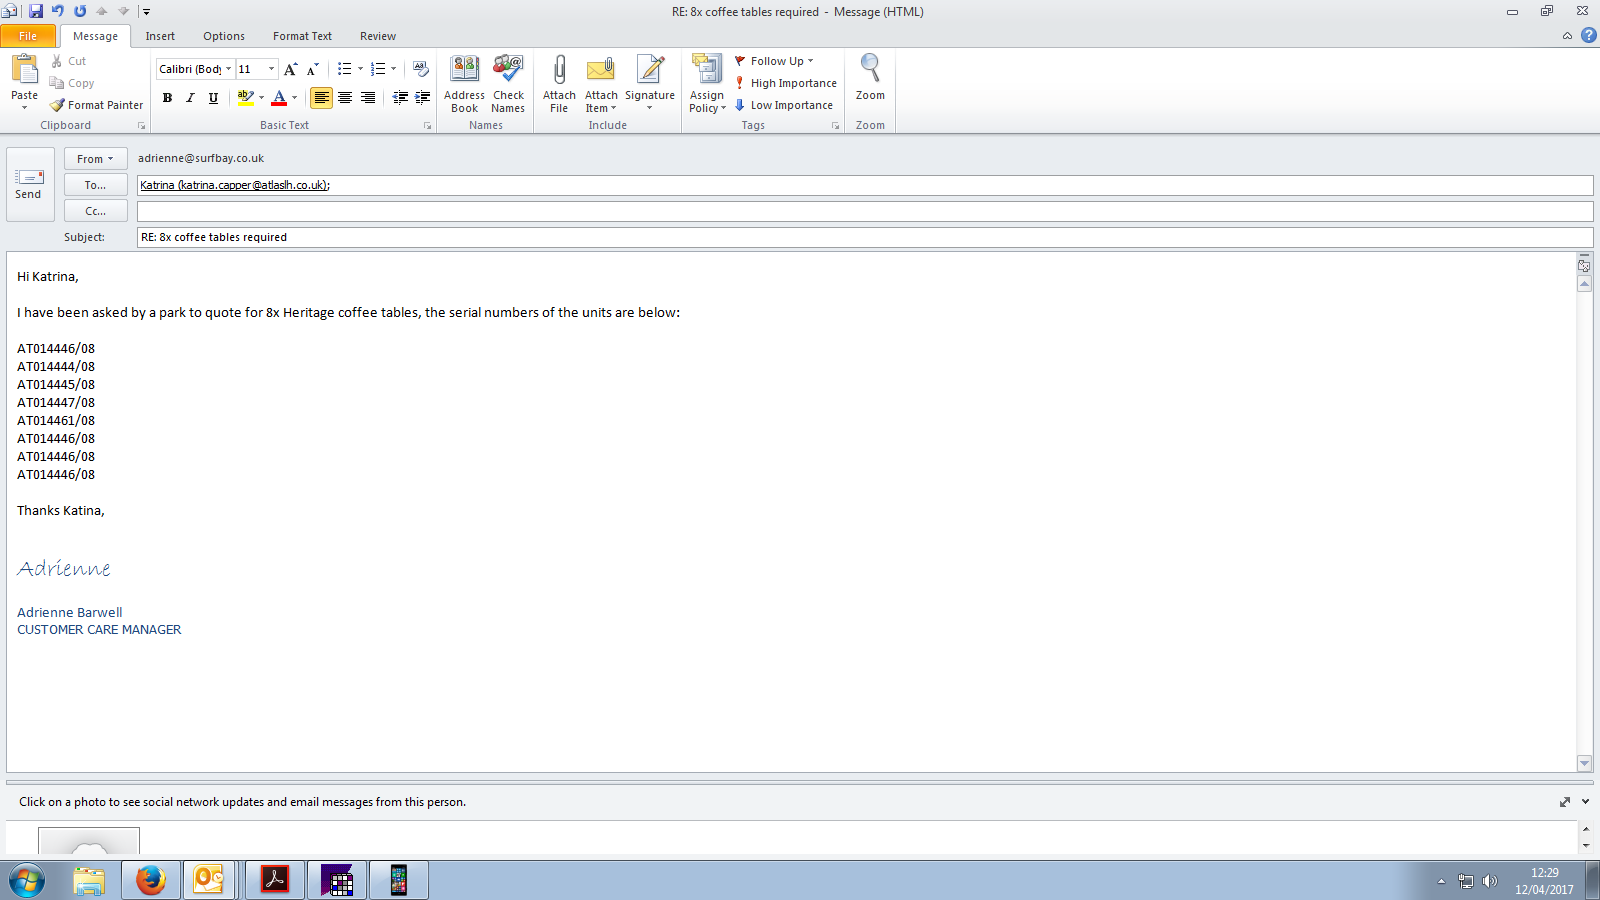
Task: Expand the font color options arrow
Action: point(294,97)
